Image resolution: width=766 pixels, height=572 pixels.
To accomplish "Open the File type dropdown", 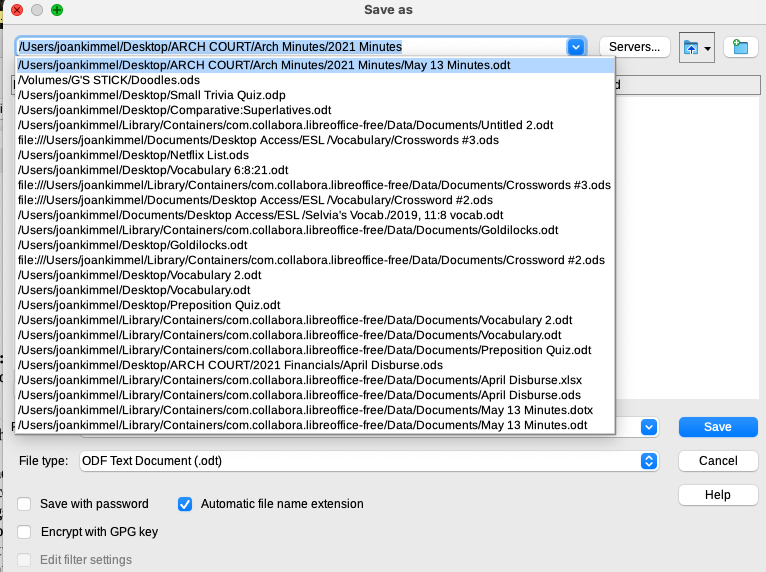I will [x=648, y=461].
